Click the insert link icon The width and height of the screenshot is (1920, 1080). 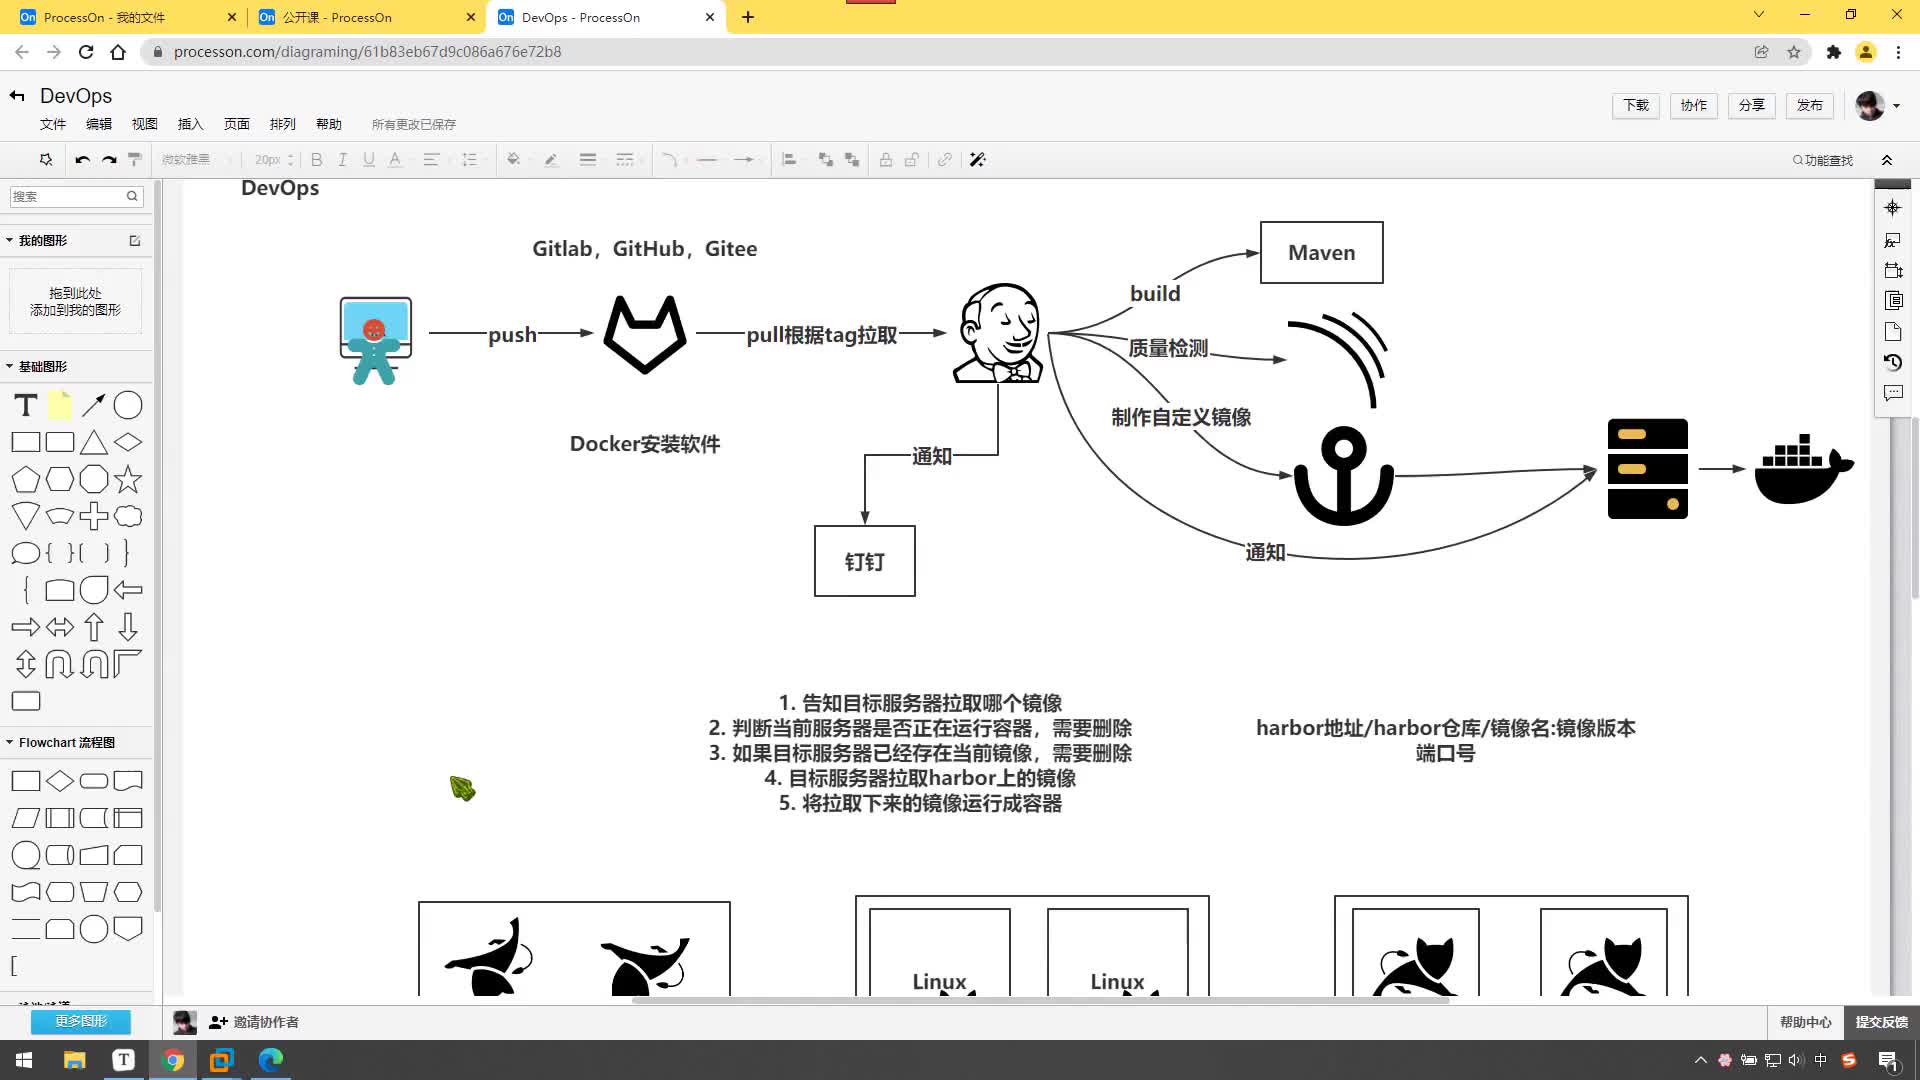(x=945, y=160)
